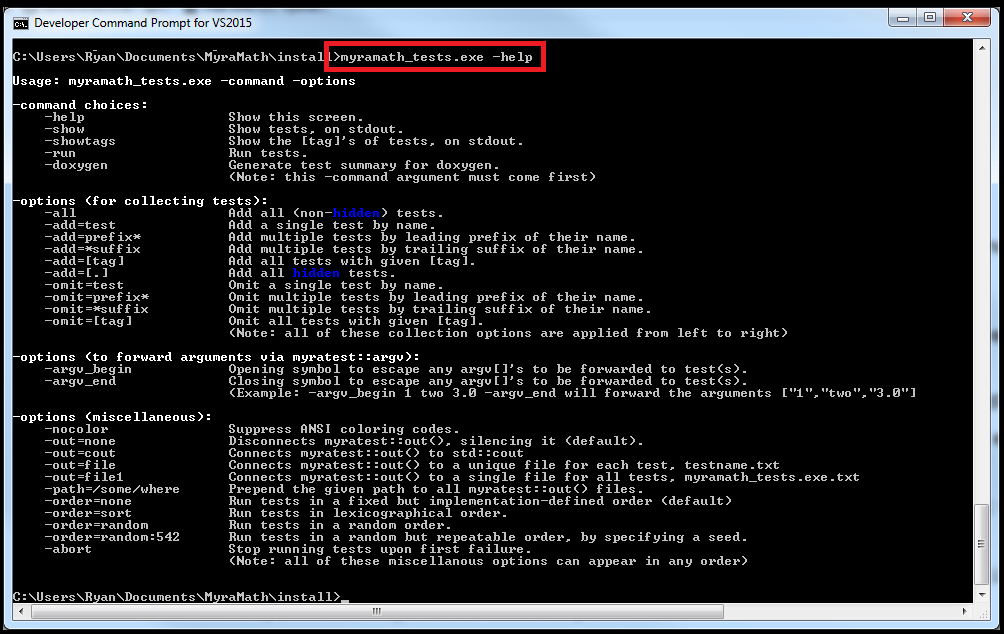Click 'Run tests in lexicographical order.' description

(368, 514)
